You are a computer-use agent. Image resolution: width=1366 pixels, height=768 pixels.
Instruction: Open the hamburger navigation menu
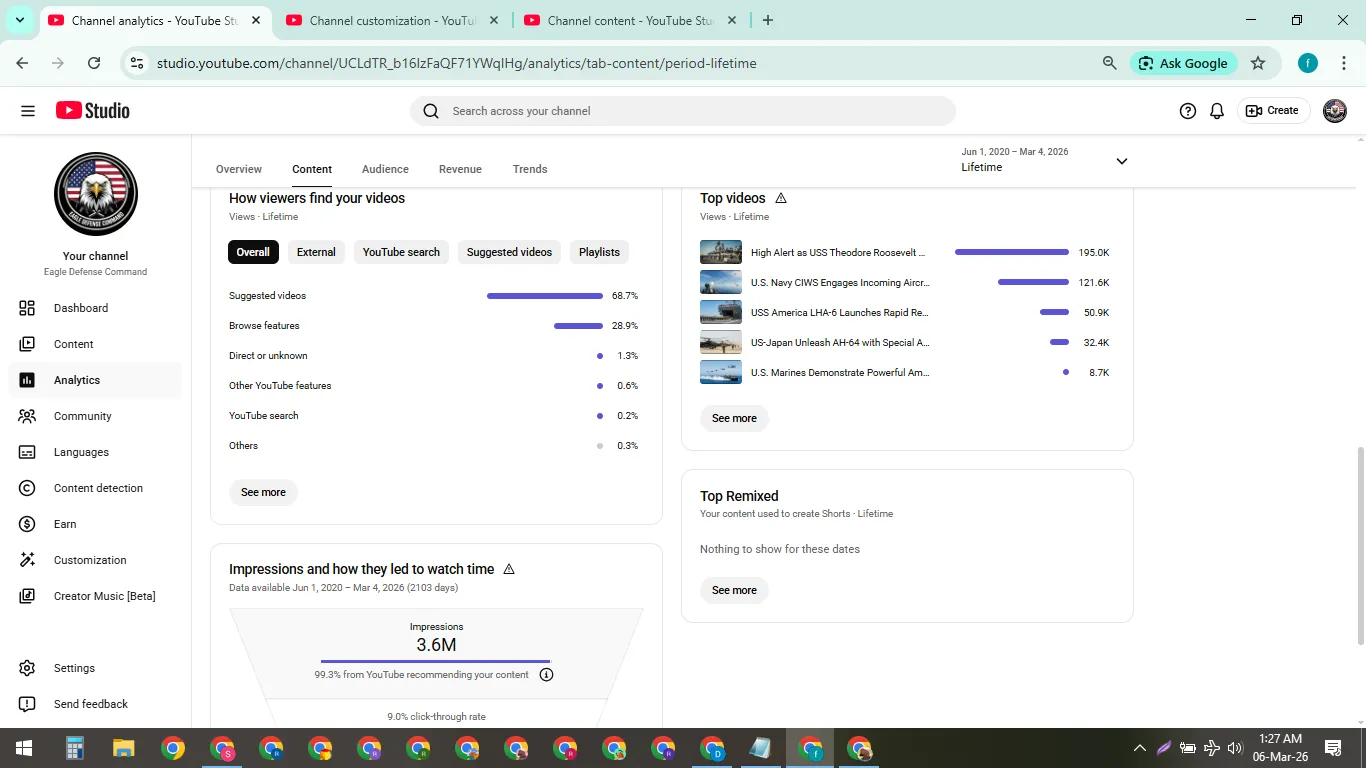[28, 111]
